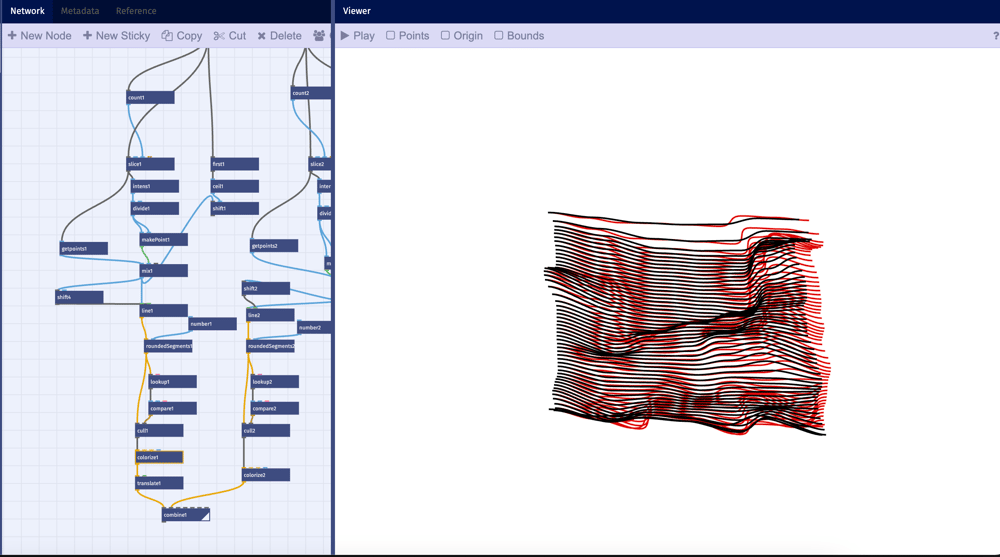Image resolution: width=1000 pixels, height=557 pixels.
Task: Select the count1 node
Action: click(151, 98)
